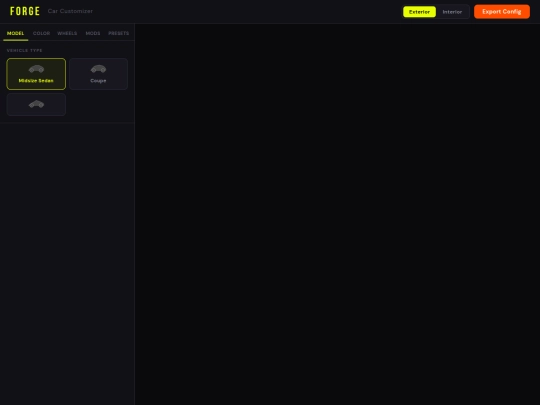Image resolution: width=540 pixels, height=405 pixels.
Task: Pick the third unlabeled vehicle card
Action: 36,104
